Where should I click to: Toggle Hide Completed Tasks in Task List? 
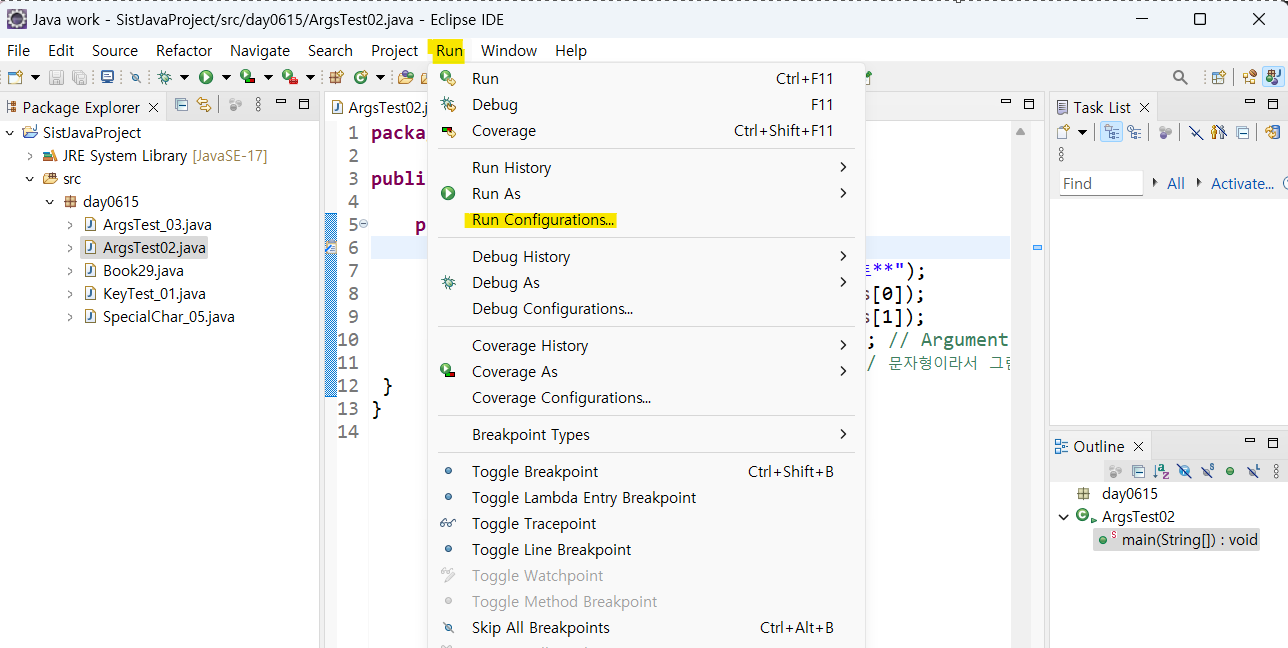pos(1195,132)
